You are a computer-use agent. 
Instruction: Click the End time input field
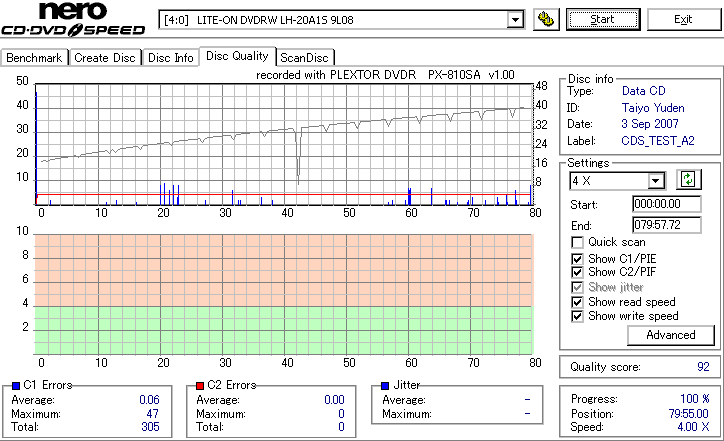tap(666, 225)
